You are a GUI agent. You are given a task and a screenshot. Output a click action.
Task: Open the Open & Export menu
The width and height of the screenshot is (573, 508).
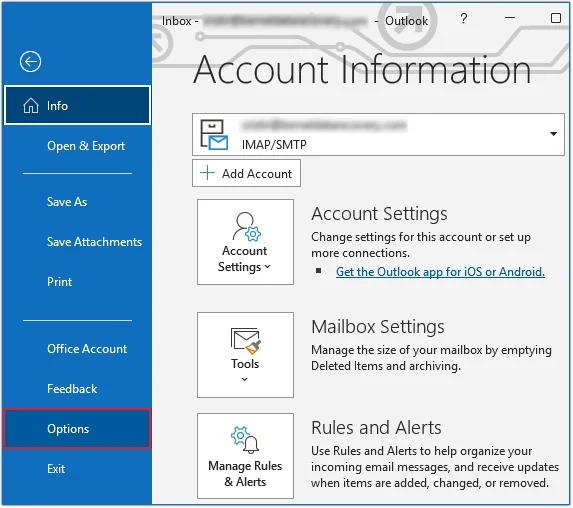pyautogui.click(x=86, y=146)
